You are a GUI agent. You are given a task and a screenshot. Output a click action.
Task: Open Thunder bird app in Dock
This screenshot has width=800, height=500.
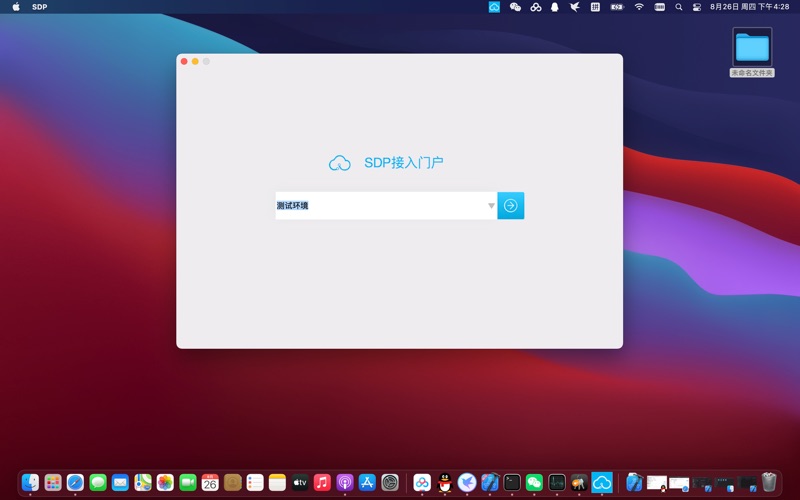coord(467,482)
